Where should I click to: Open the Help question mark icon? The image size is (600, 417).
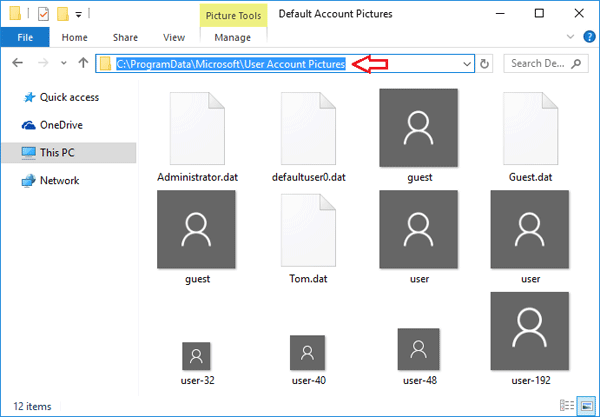(586, 38)
